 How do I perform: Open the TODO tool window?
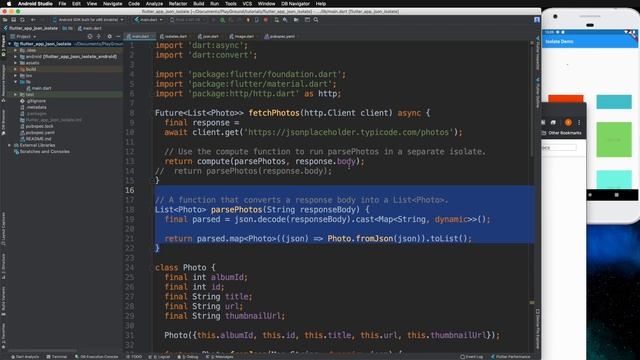point(134,357)
